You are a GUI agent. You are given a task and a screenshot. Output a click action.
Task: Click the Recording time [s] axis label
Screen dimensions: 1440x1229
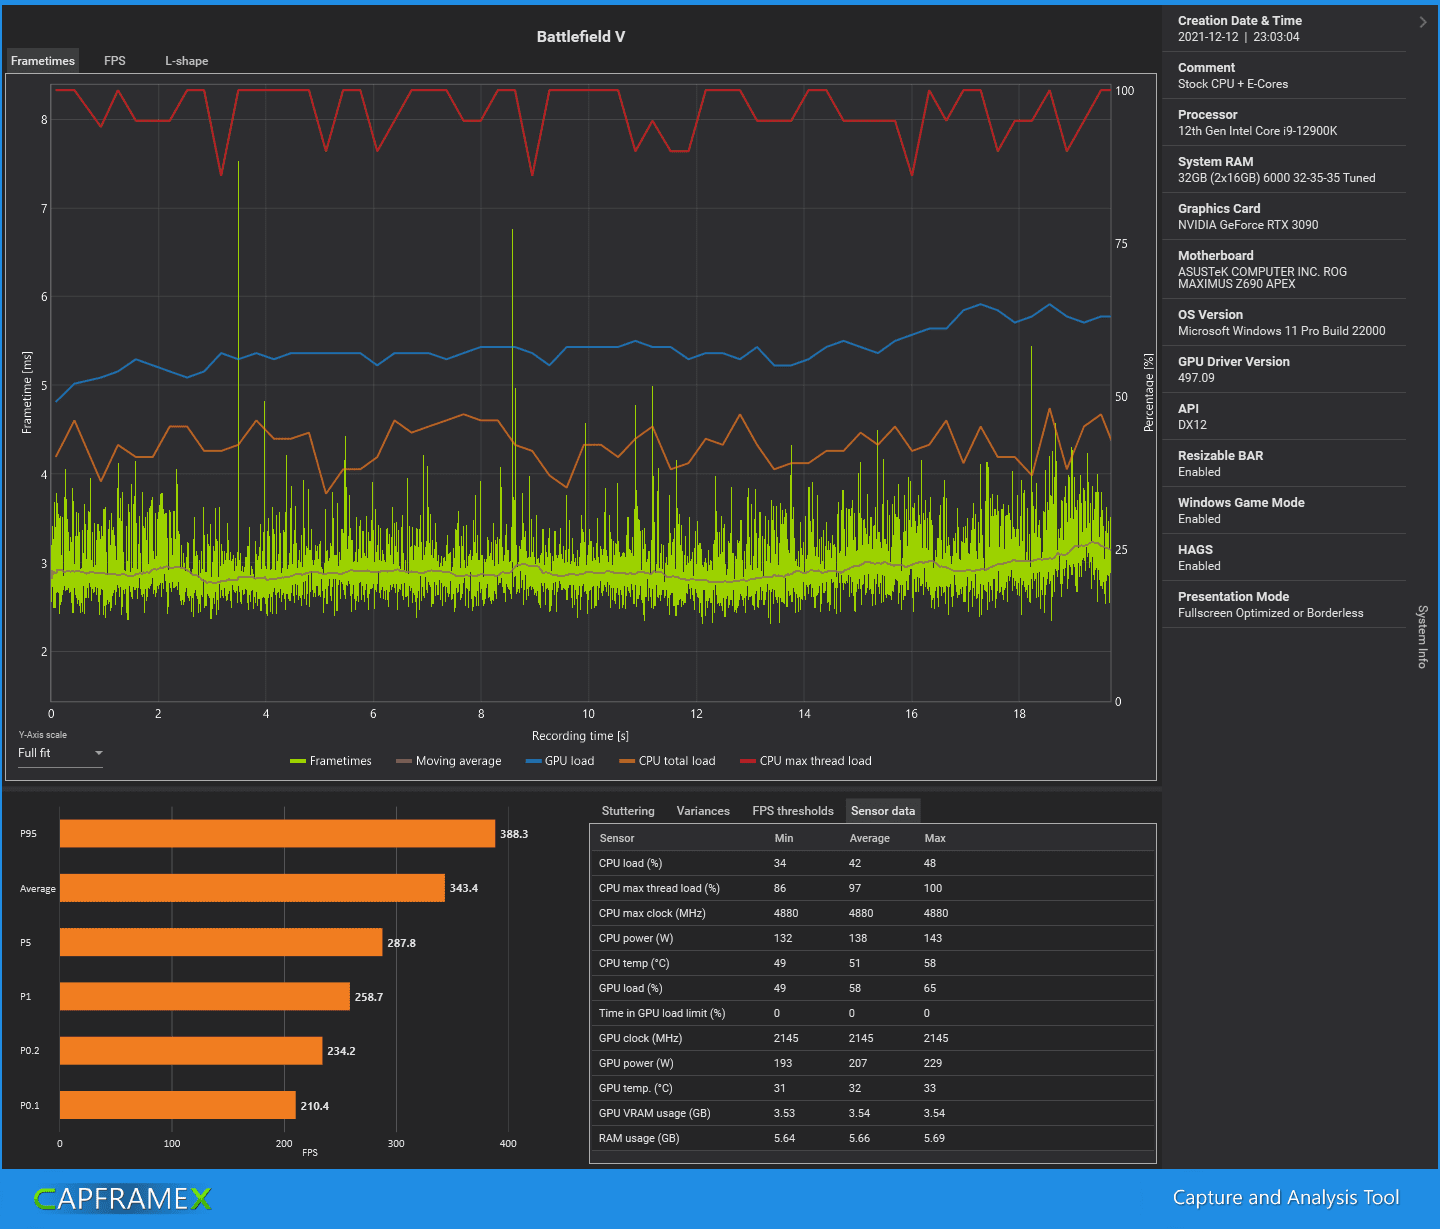[x=580, y=736]
